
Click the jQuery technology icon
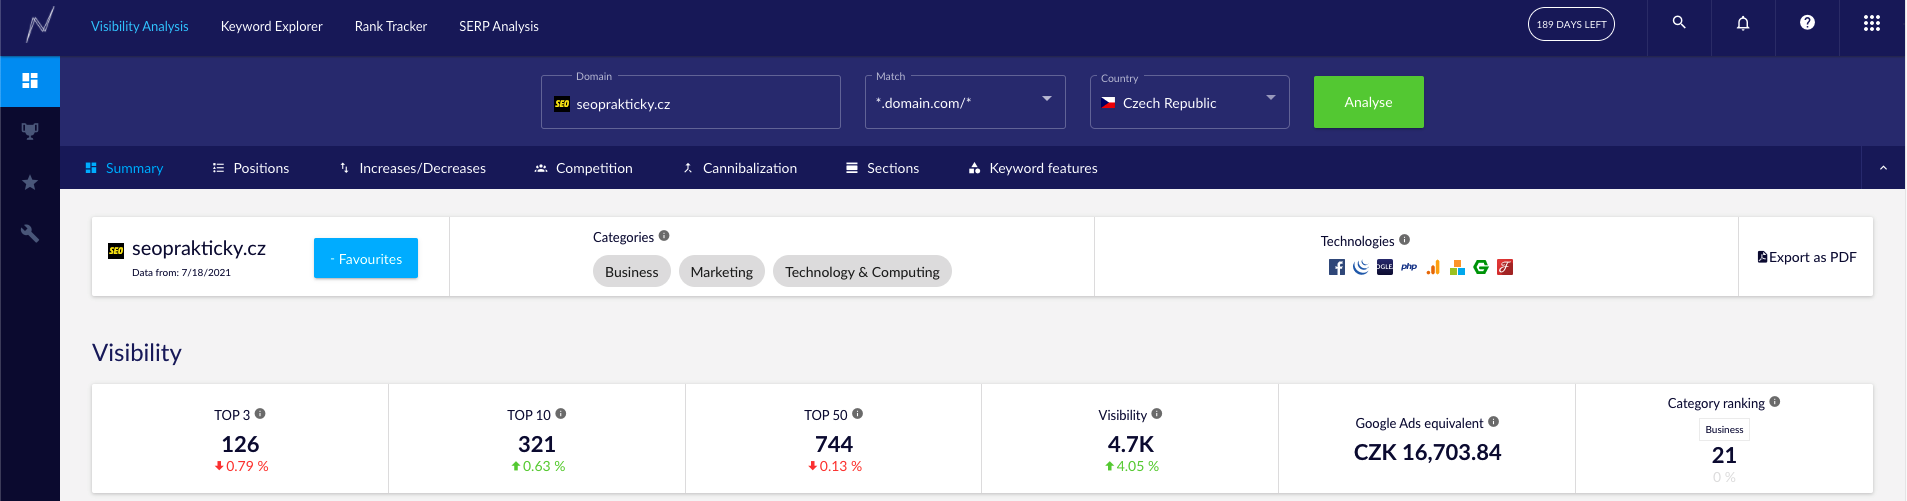tap(1361, 267)
